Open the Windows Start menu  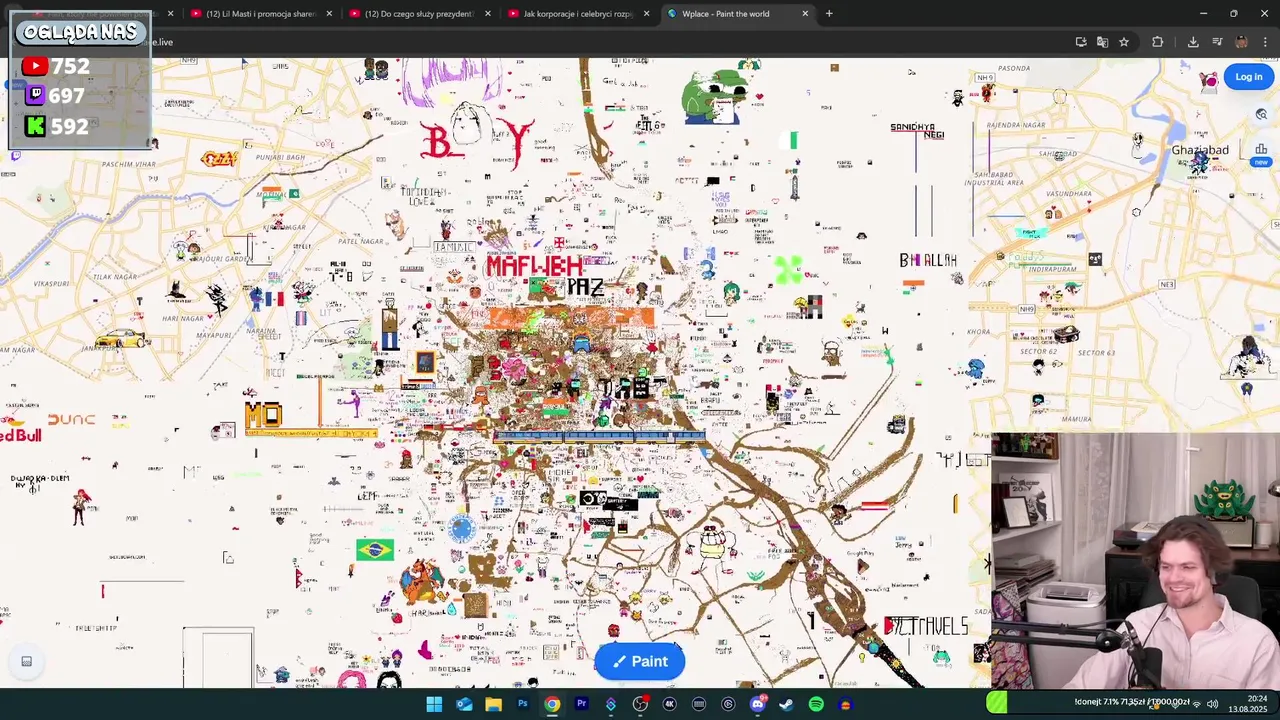click(x=434, y=705)
